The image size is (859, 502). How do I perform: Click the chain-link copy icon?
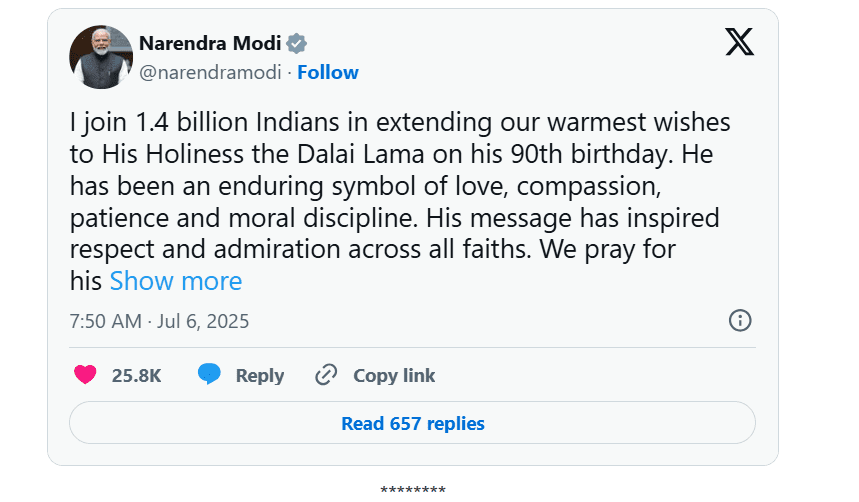(326, 375)
